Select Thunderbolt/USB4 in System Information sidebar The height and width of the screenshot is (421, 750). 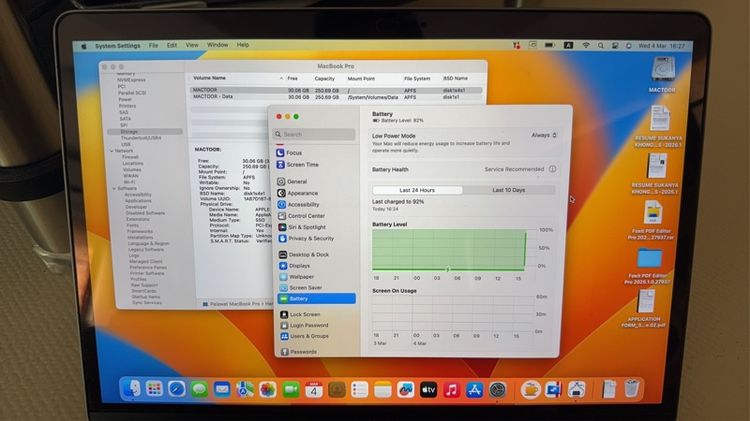pyautogui.click(x=141, y=138)
